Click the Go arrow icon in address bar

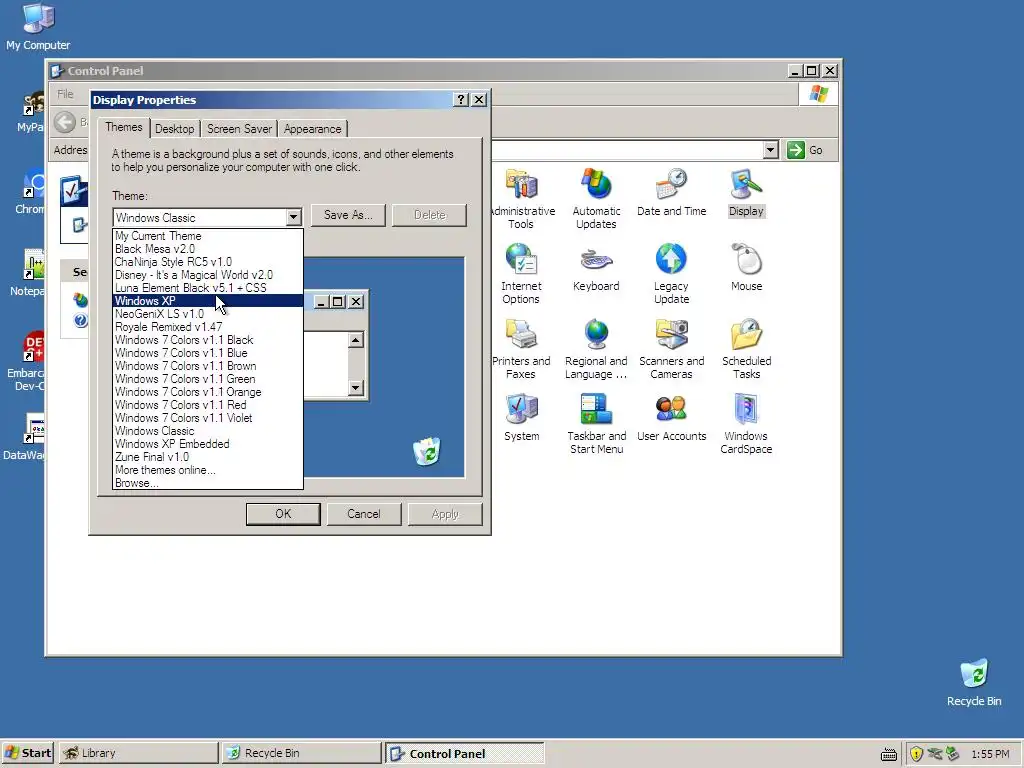click(795, 150)
